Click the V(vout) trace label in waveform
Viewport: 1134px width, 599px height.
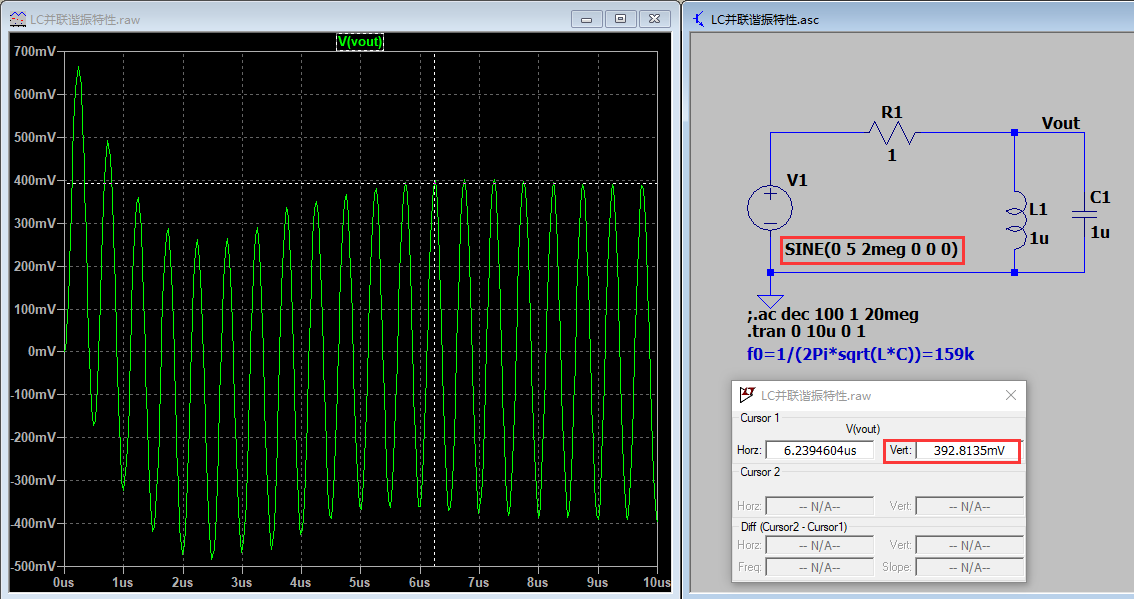pyautogui.click(x=360, y=42)
